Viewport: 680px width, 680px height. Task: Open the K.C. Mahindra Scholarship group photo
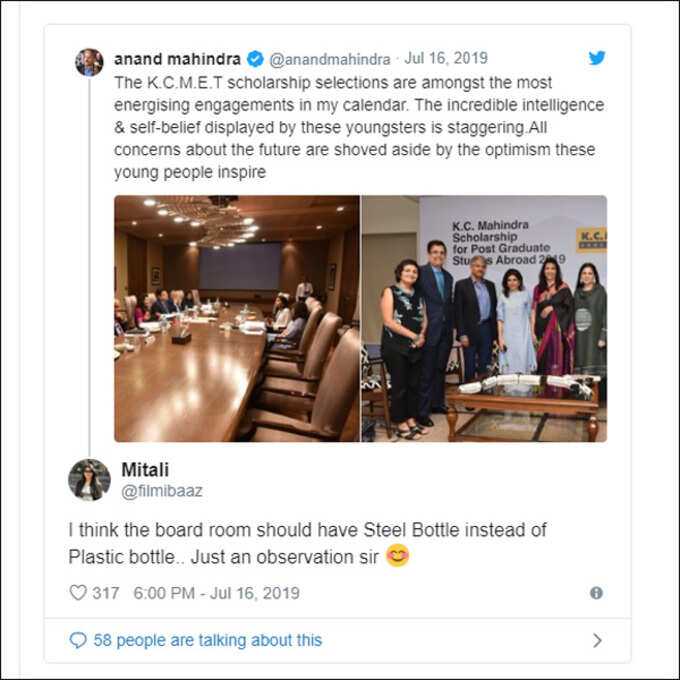484,319
